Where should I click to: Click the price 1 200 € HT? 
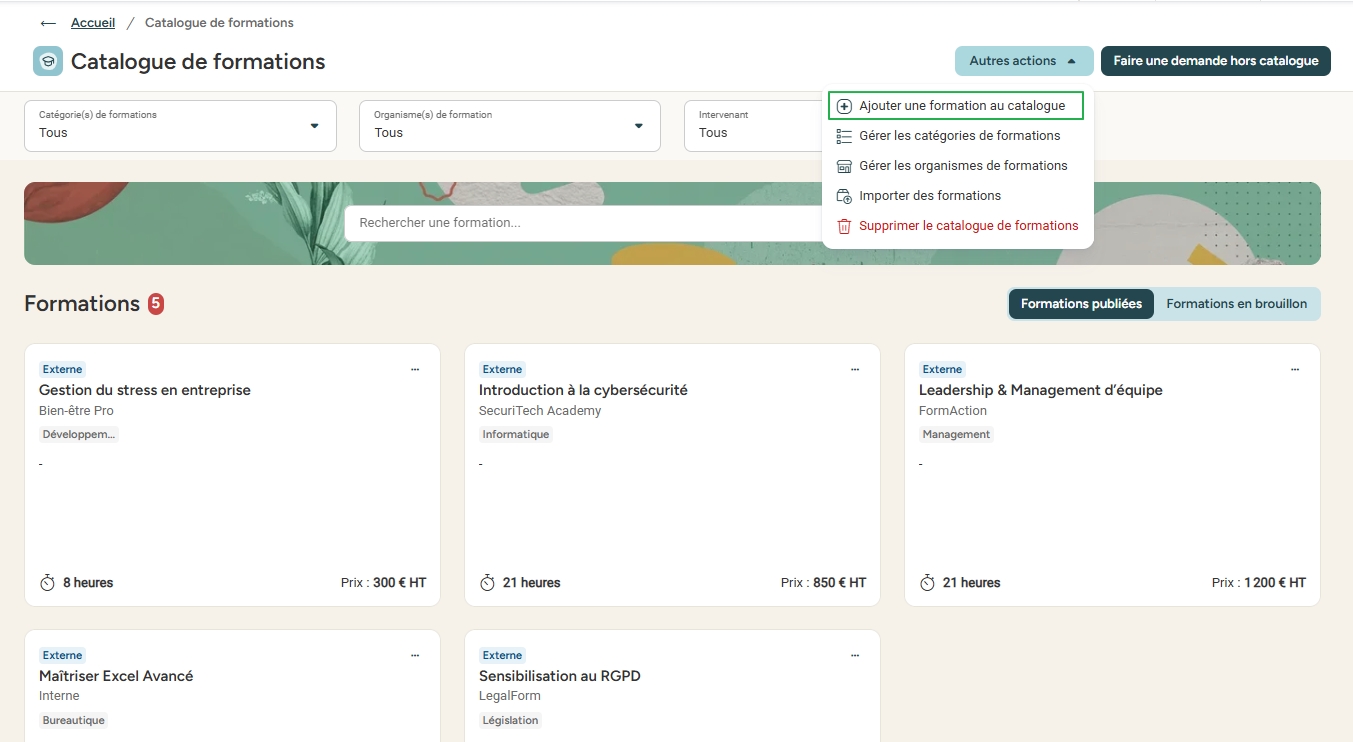(x=1275, y=582)
